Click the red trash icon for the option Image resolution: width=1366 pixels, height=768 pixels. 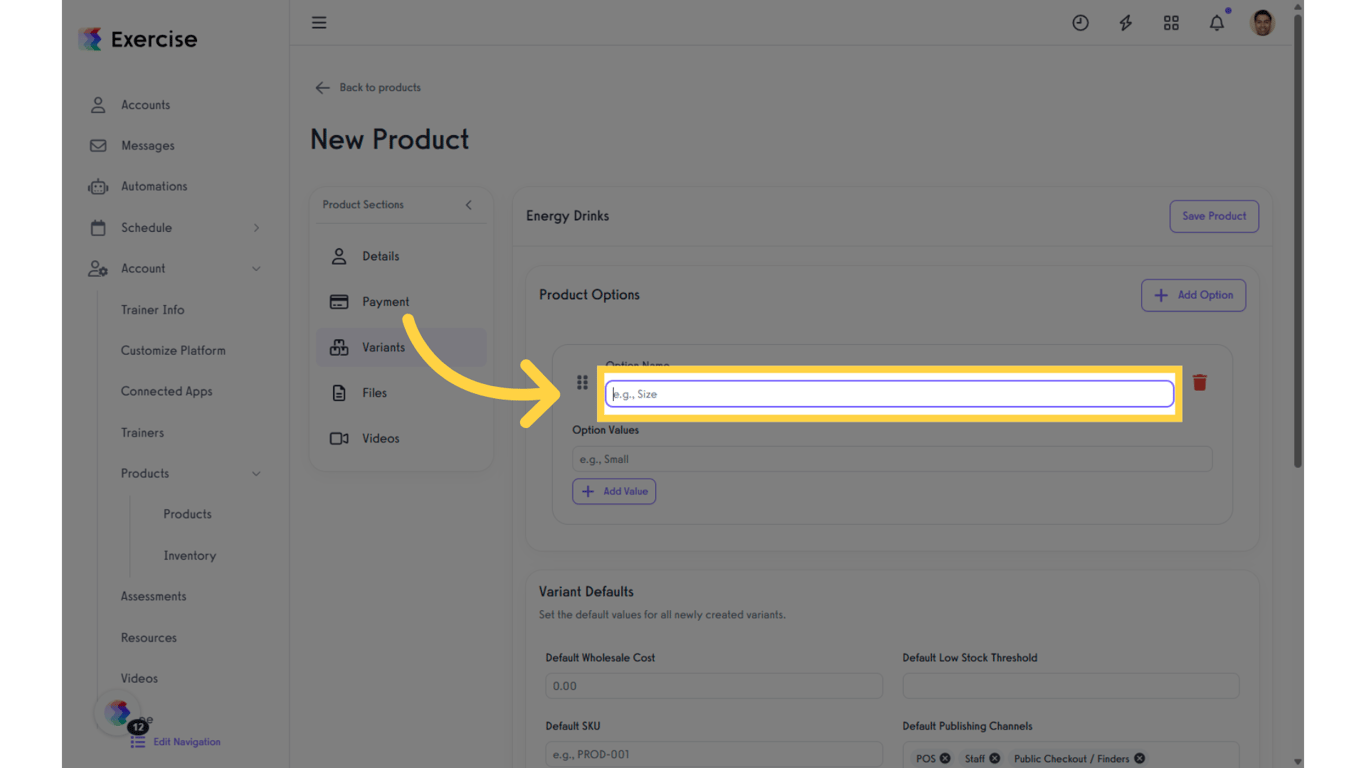(1199, 382)
